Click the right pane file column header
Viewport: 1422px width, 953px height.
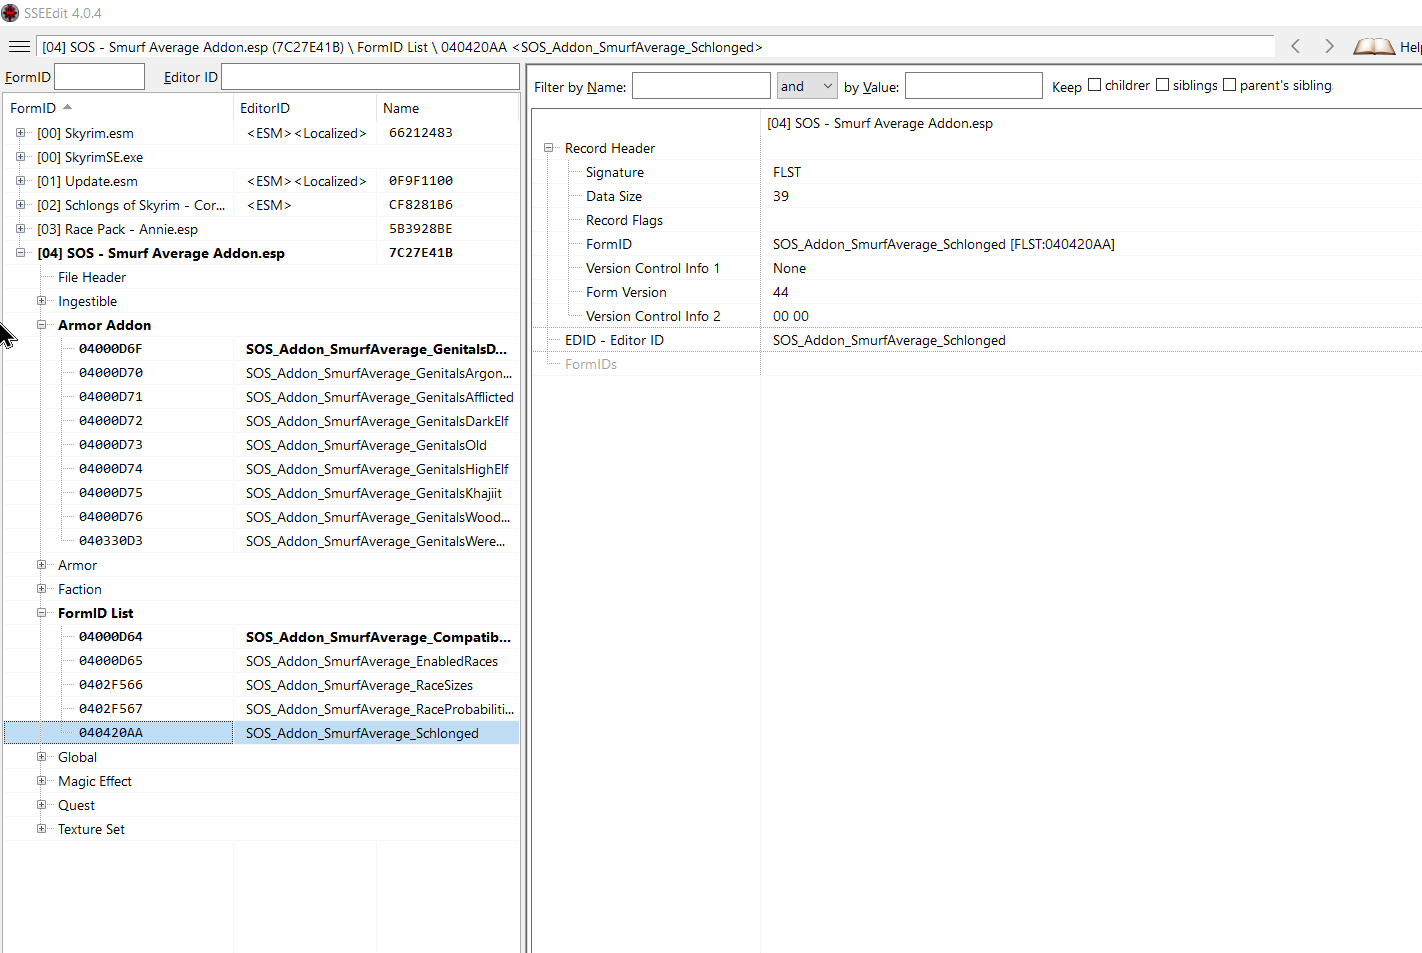pyautogui.click(x=880, y=123)
